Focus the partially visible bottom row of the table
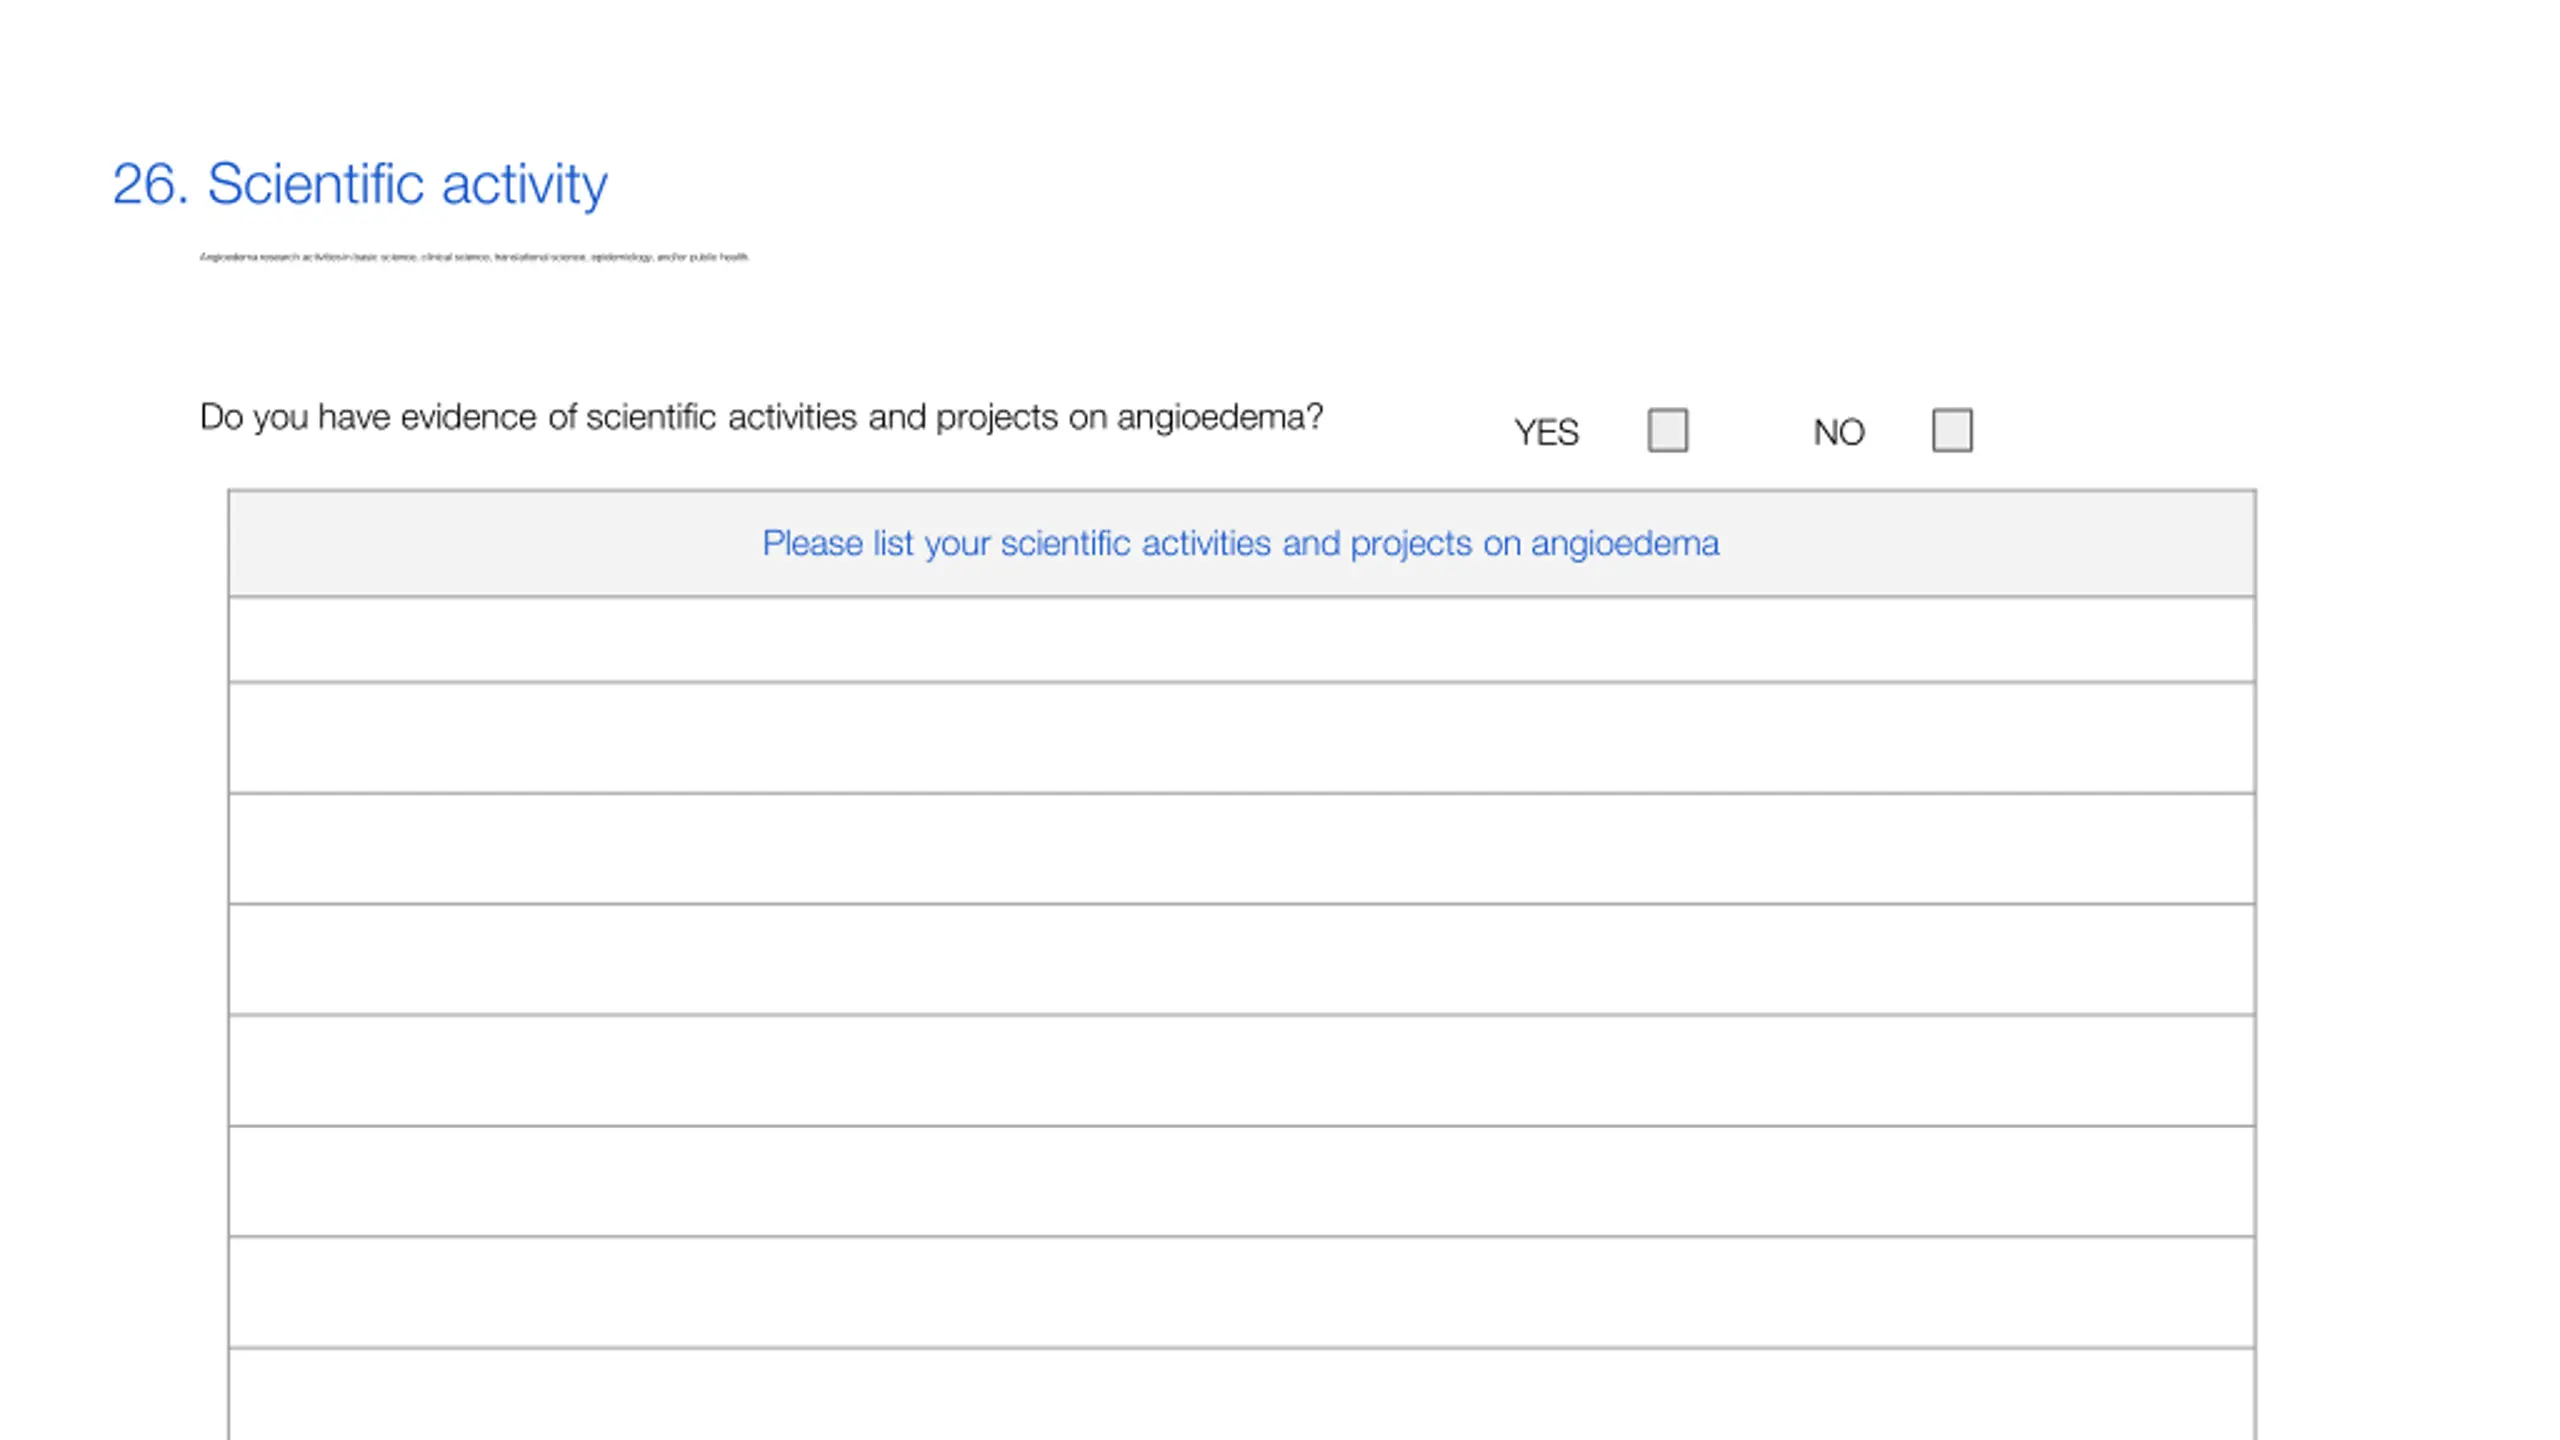This screenshot has height=1440, width=2560. coord(1241,1395)
